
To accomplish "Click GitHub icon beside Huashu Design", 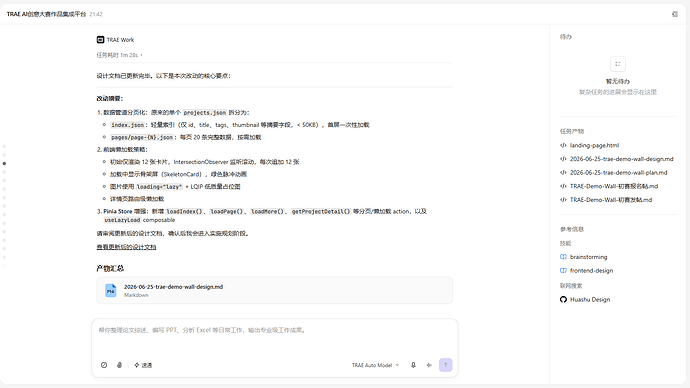I will (x=563, y=300).
